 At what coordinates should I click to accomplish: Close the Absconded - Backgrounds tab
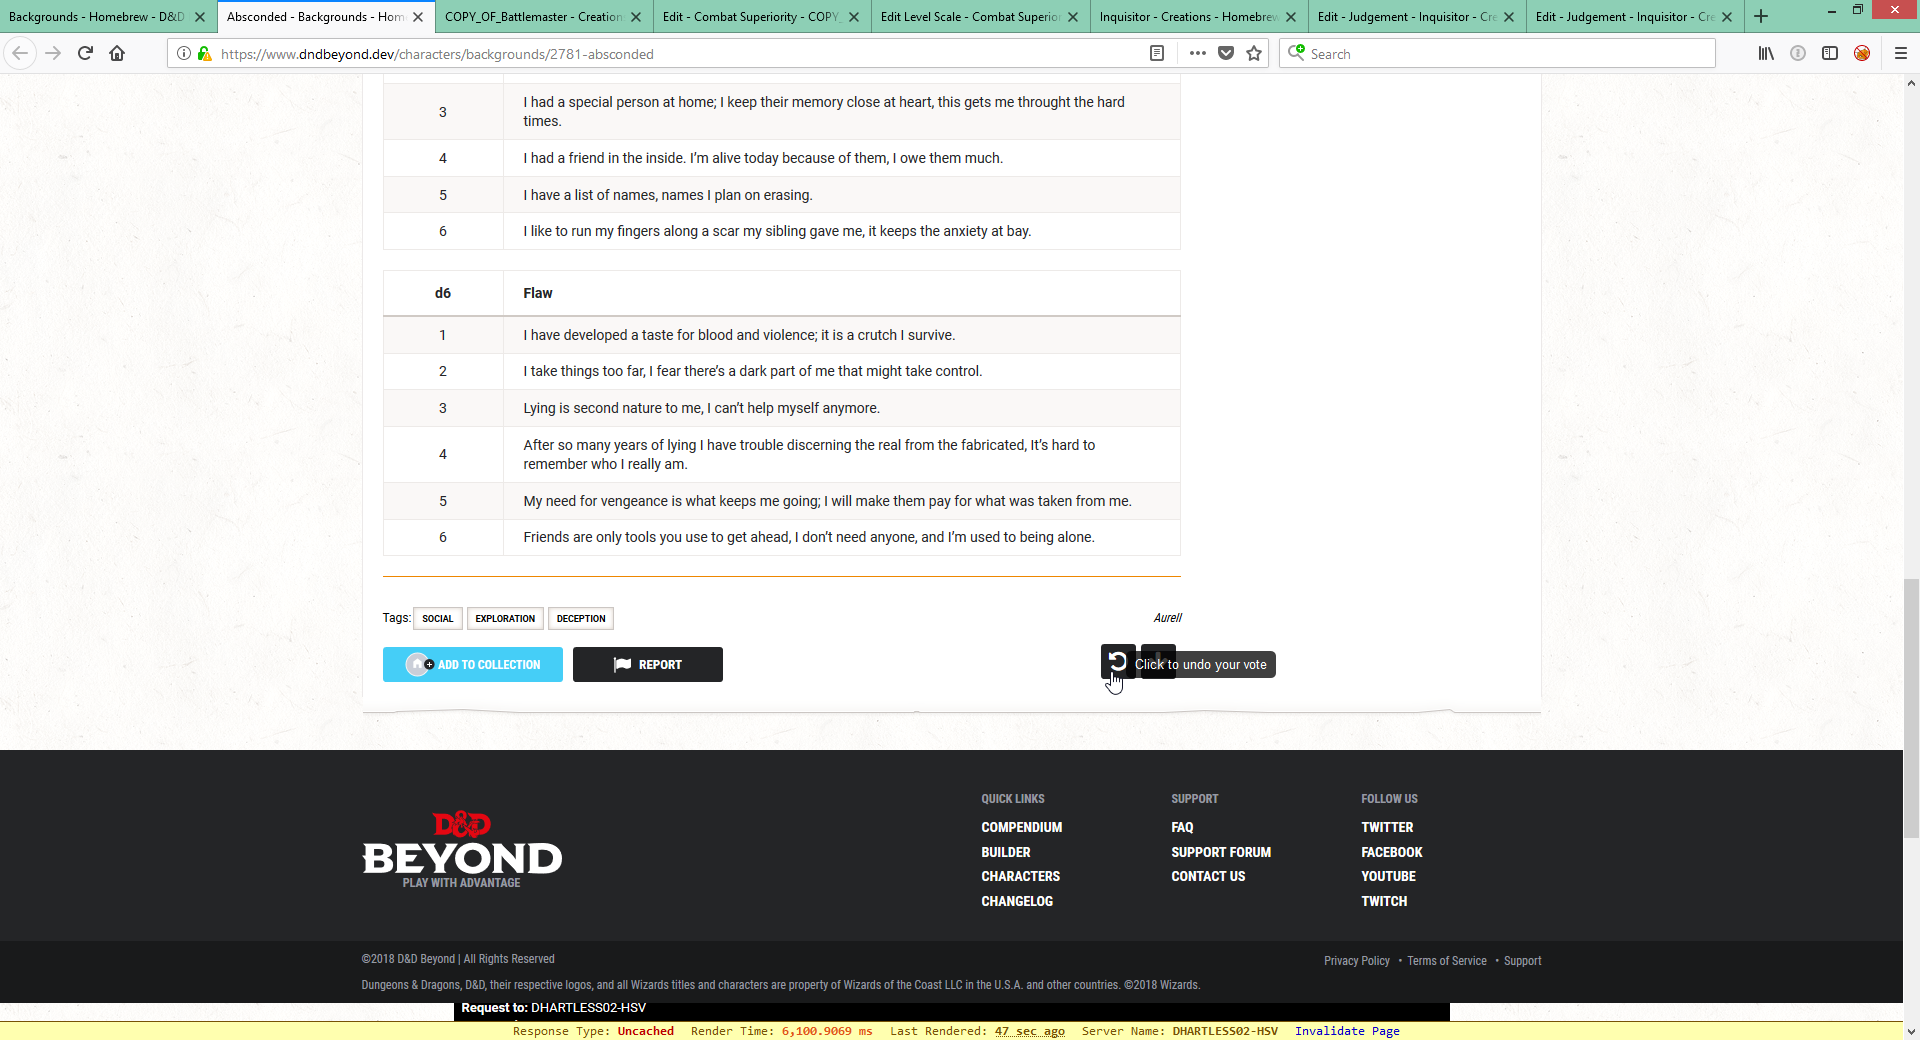pos(418,17)
